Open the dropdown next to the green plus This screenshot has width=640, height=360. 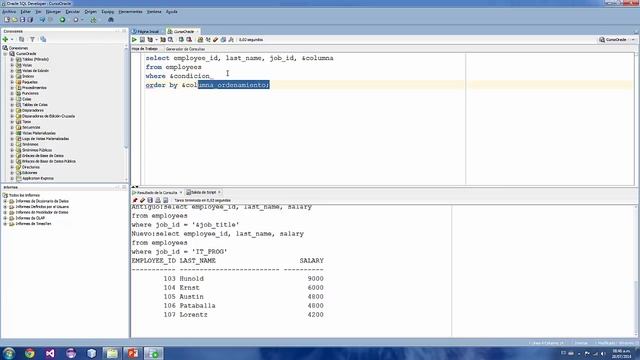coord(12,39)
